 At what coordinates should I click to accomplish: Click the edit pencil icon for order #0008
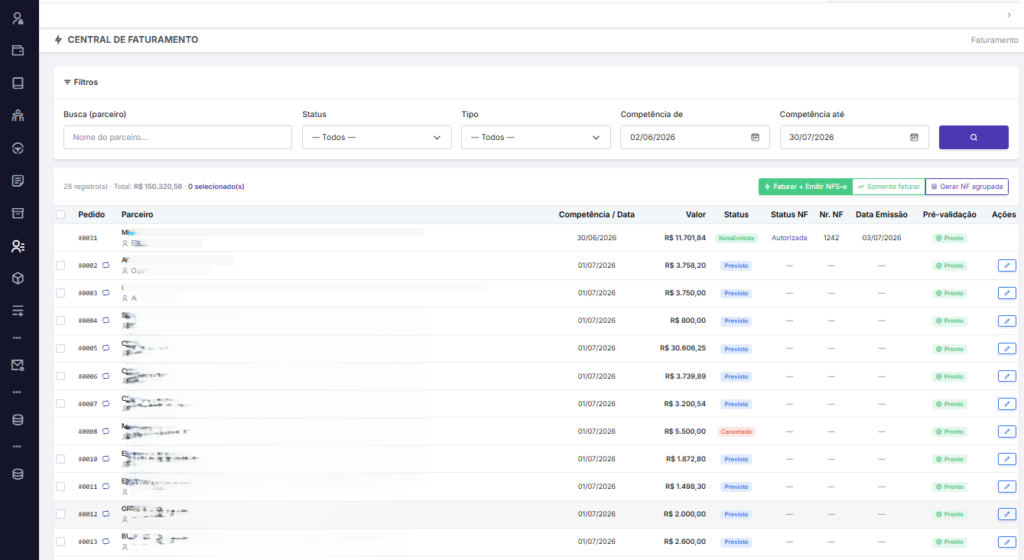click(1006, 431)
